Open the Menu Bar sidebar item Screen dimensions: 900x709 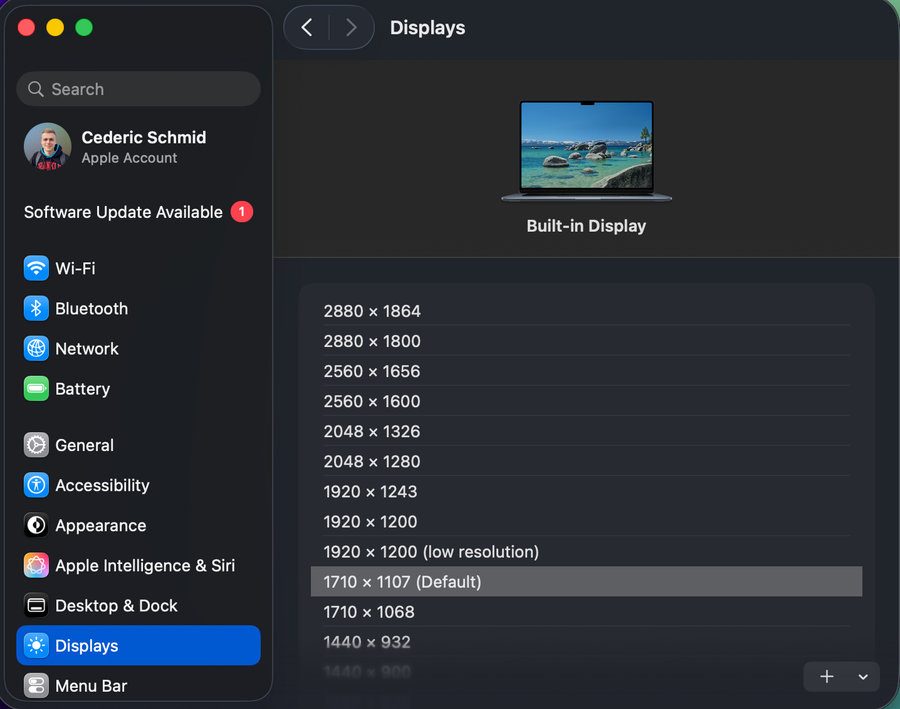pos(138,685)
